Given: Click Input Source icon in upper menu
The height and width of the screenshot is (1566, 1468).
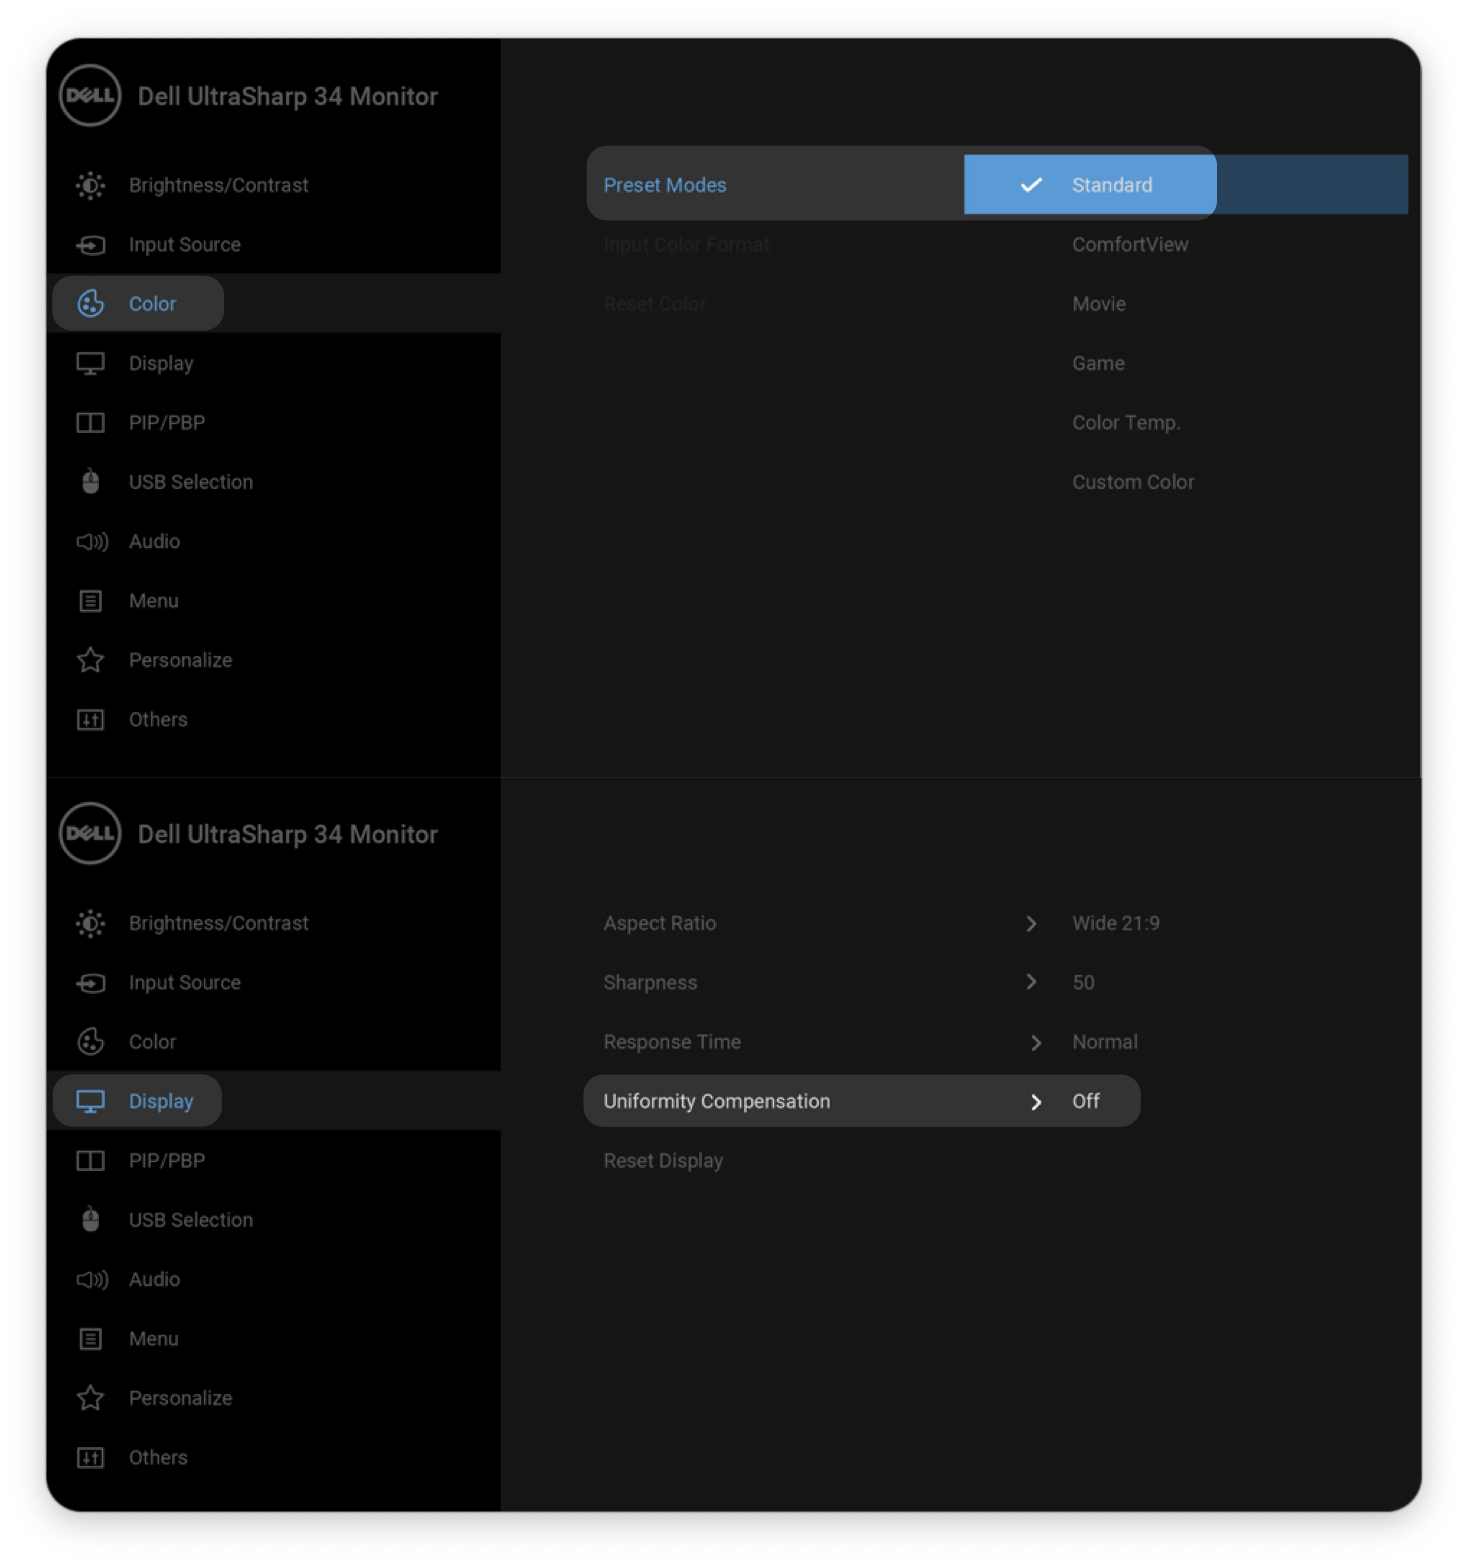Looking at the screenshot, I should [x=90, y=245].
